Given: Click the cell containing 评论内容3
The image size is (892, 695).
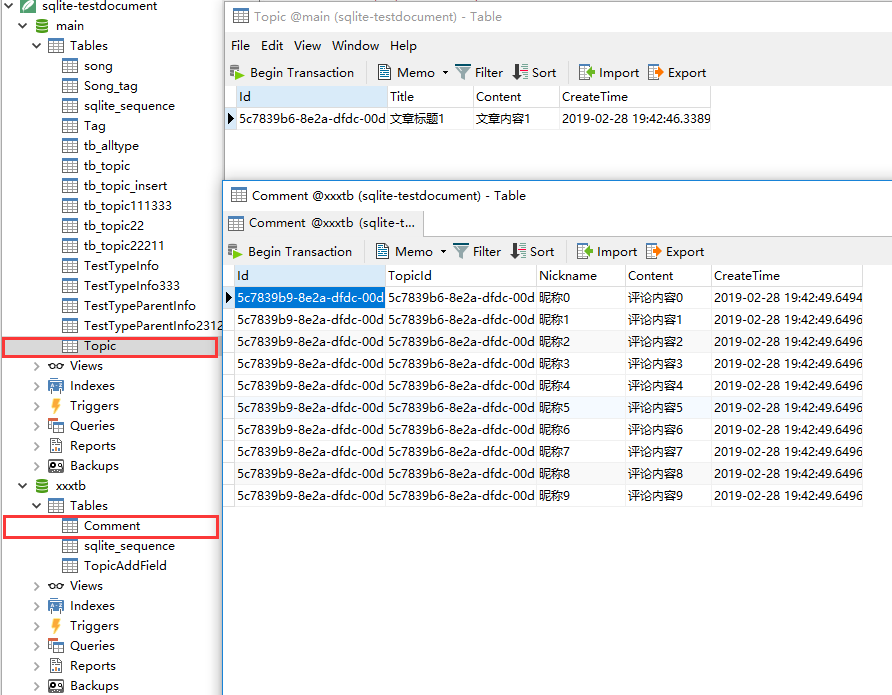Looking at the screenshot, I should click(668, 363).
